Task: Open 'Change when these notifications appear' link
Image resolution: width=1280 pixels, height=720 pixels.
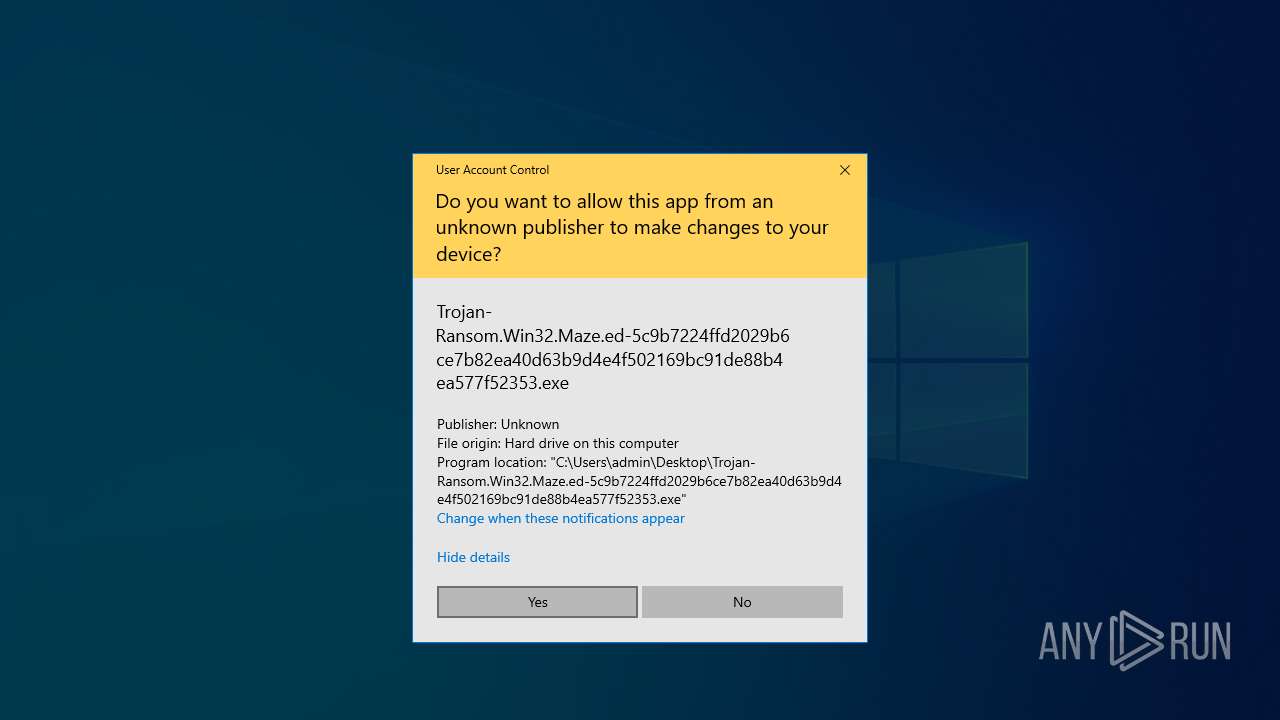Action: (x=561, y=518)
